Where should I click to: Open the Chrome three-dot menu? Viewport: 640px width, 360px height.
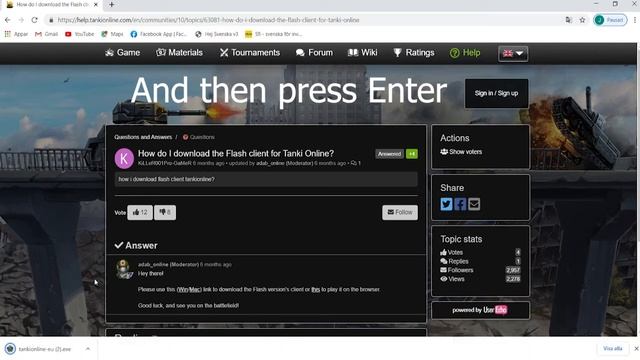tap(635, 20)
